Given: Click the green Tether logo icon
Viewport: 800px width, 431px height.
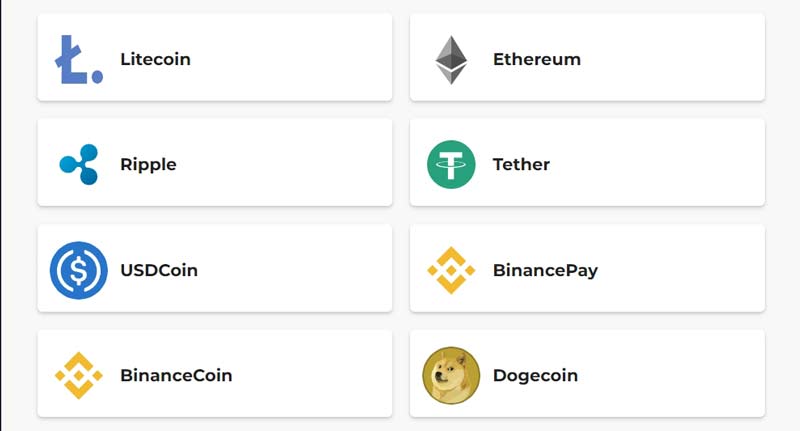Looking at the screenshot, I should point(451,164).
